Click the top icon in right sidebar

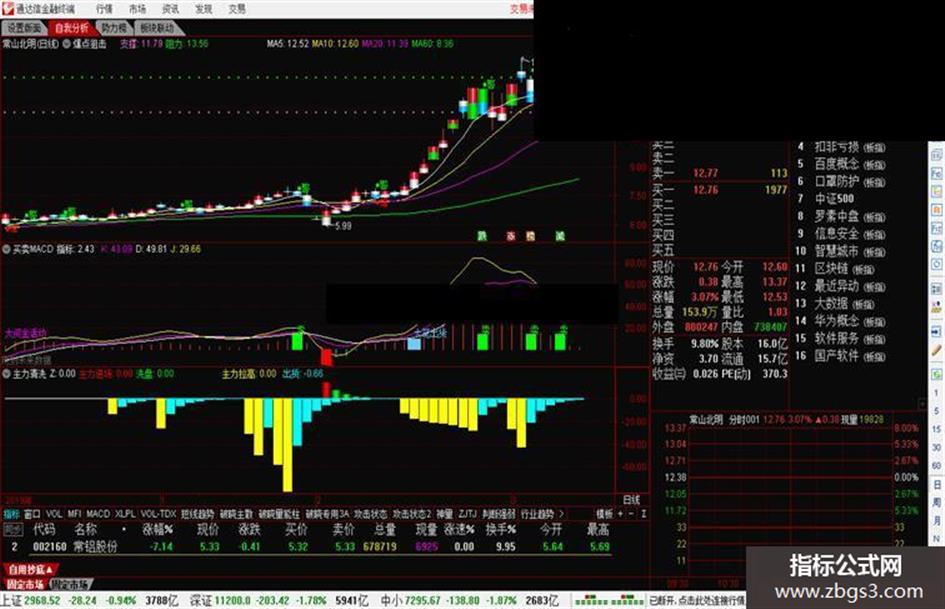tap(937, 155)
